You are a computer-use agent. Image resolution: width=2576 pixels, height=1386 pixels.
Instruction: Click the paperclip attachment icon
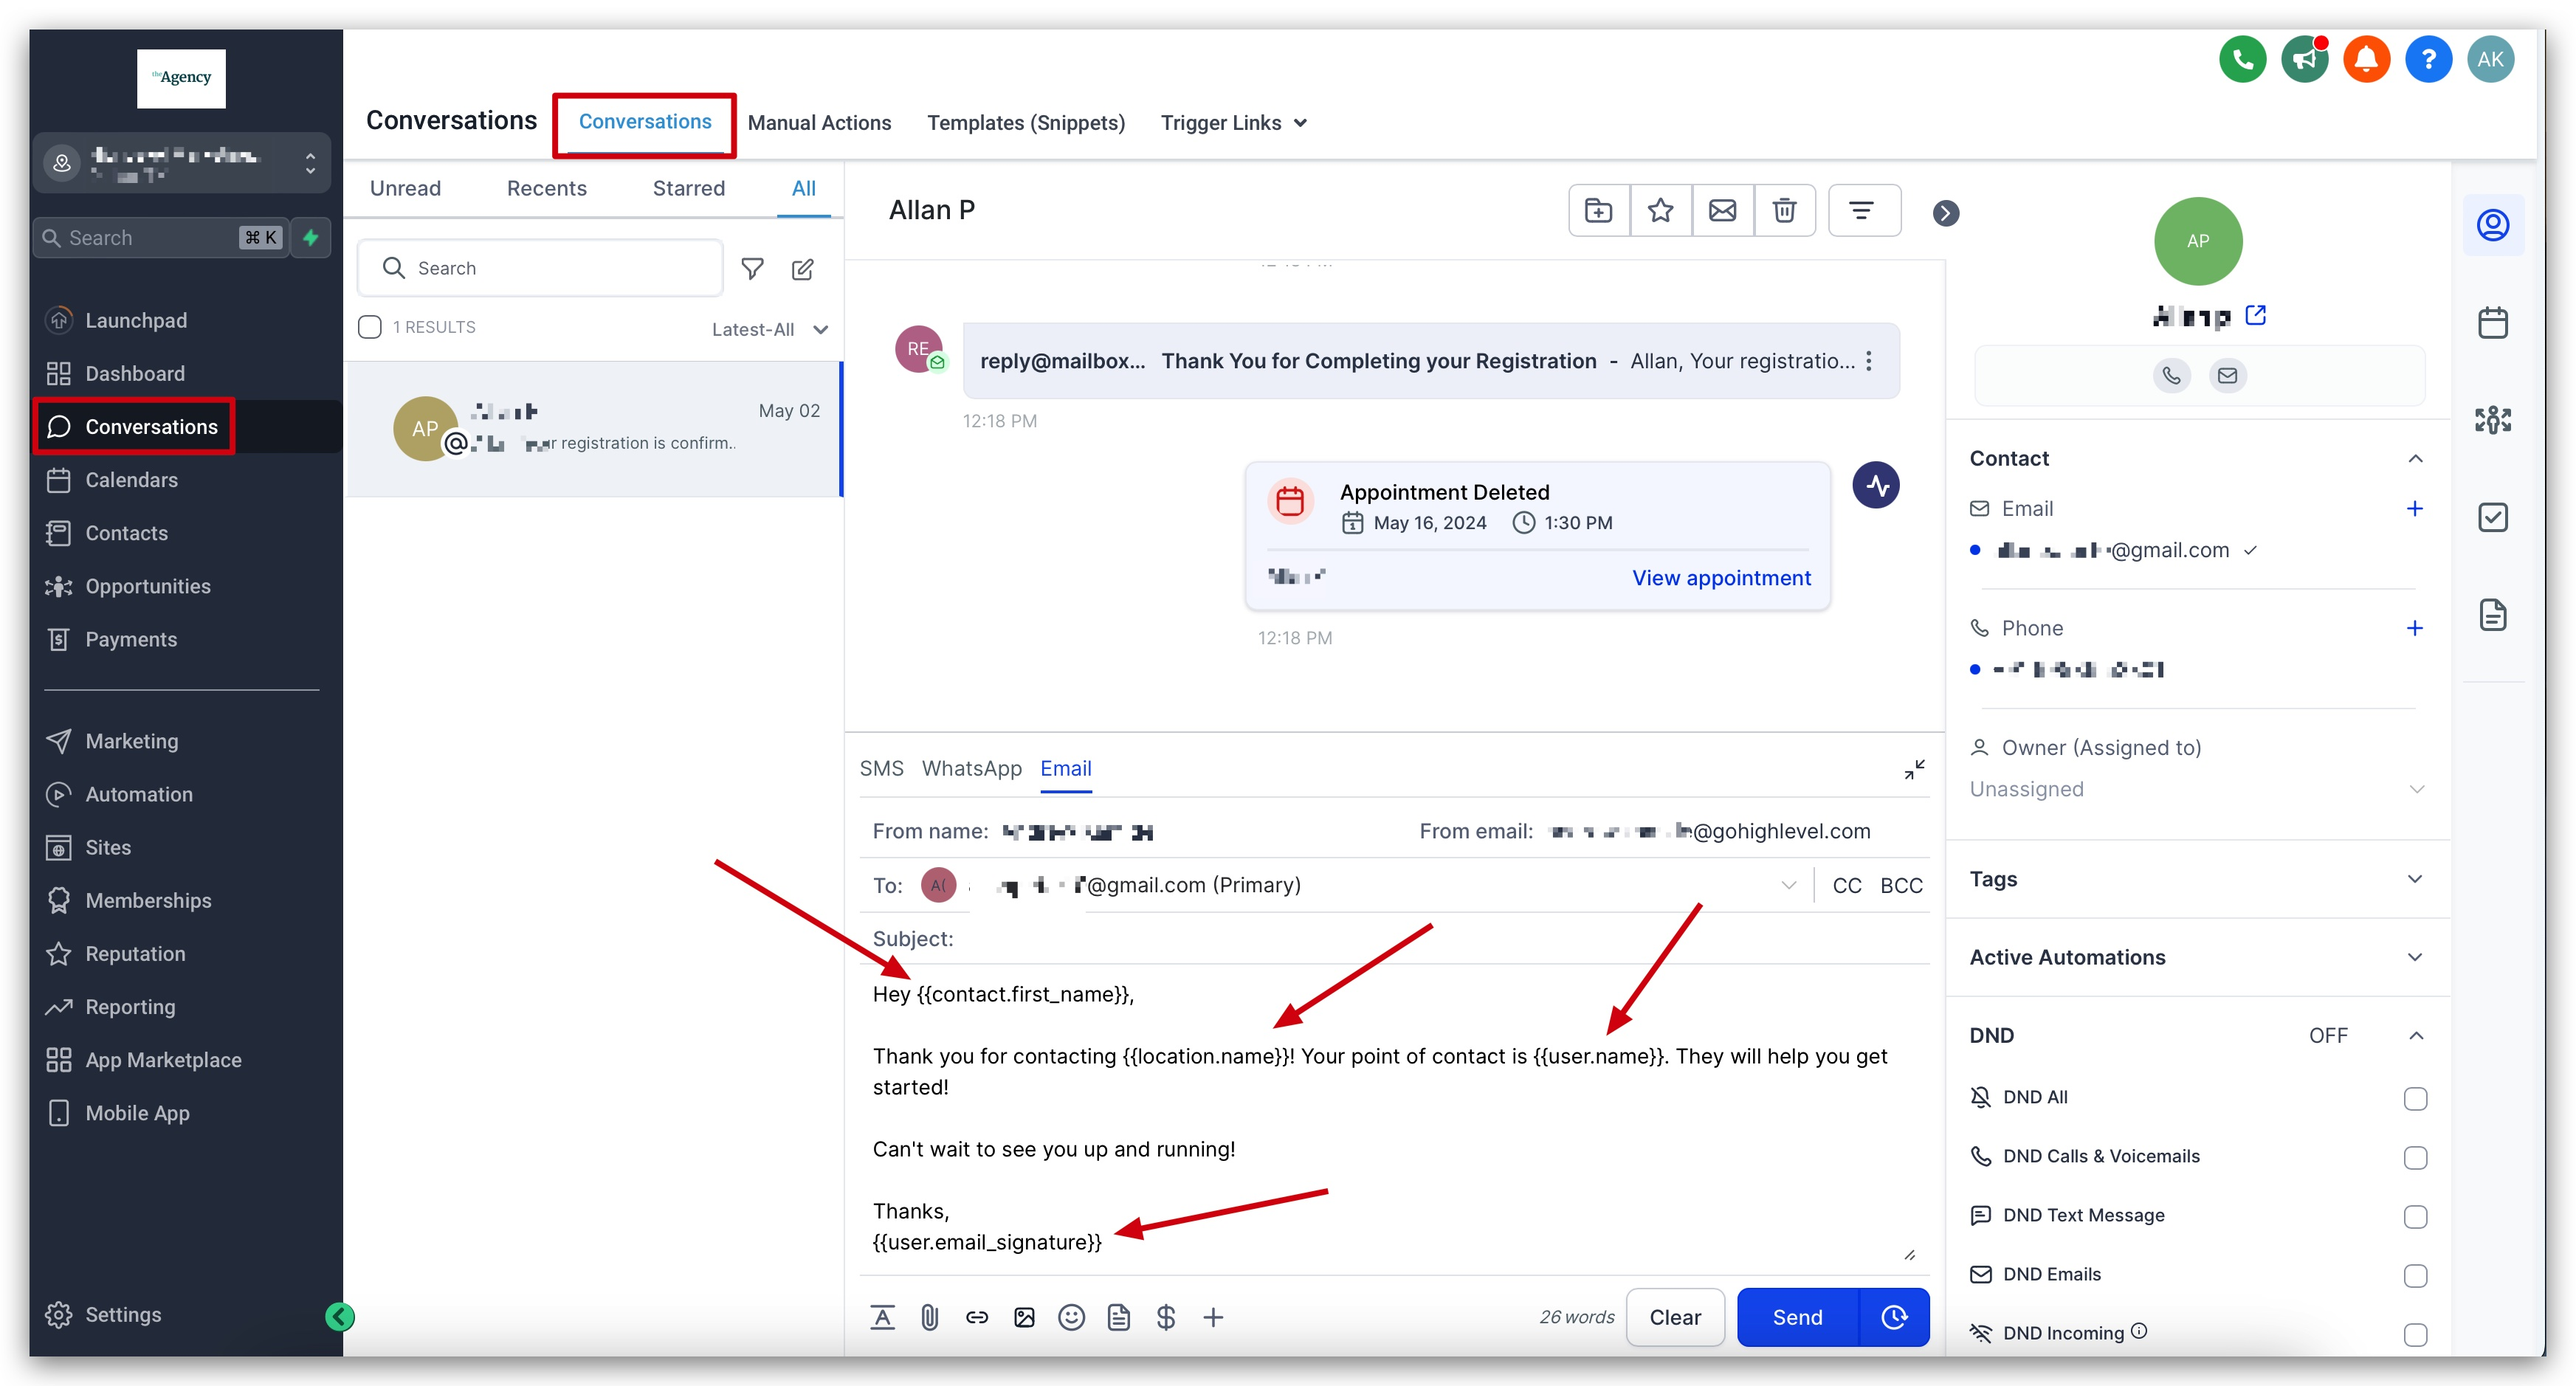point(929,1317)
